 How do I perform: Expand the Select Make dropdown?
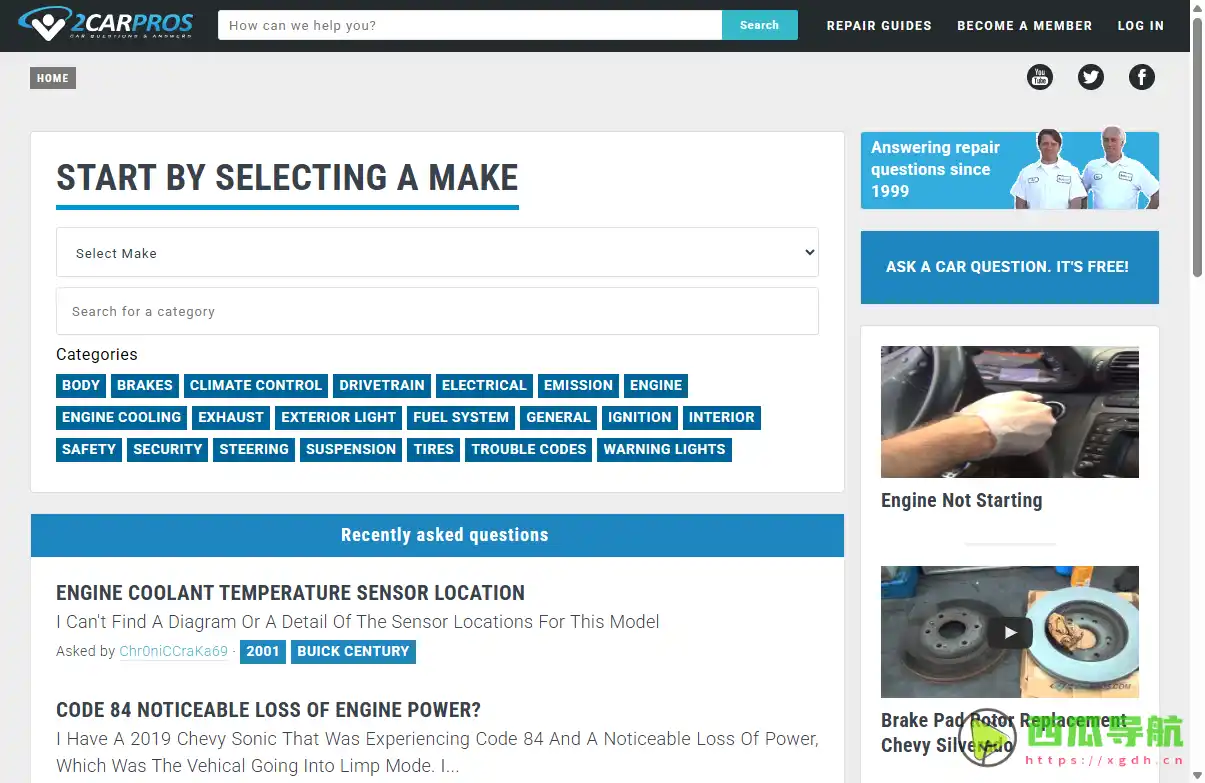pos(437,253)
